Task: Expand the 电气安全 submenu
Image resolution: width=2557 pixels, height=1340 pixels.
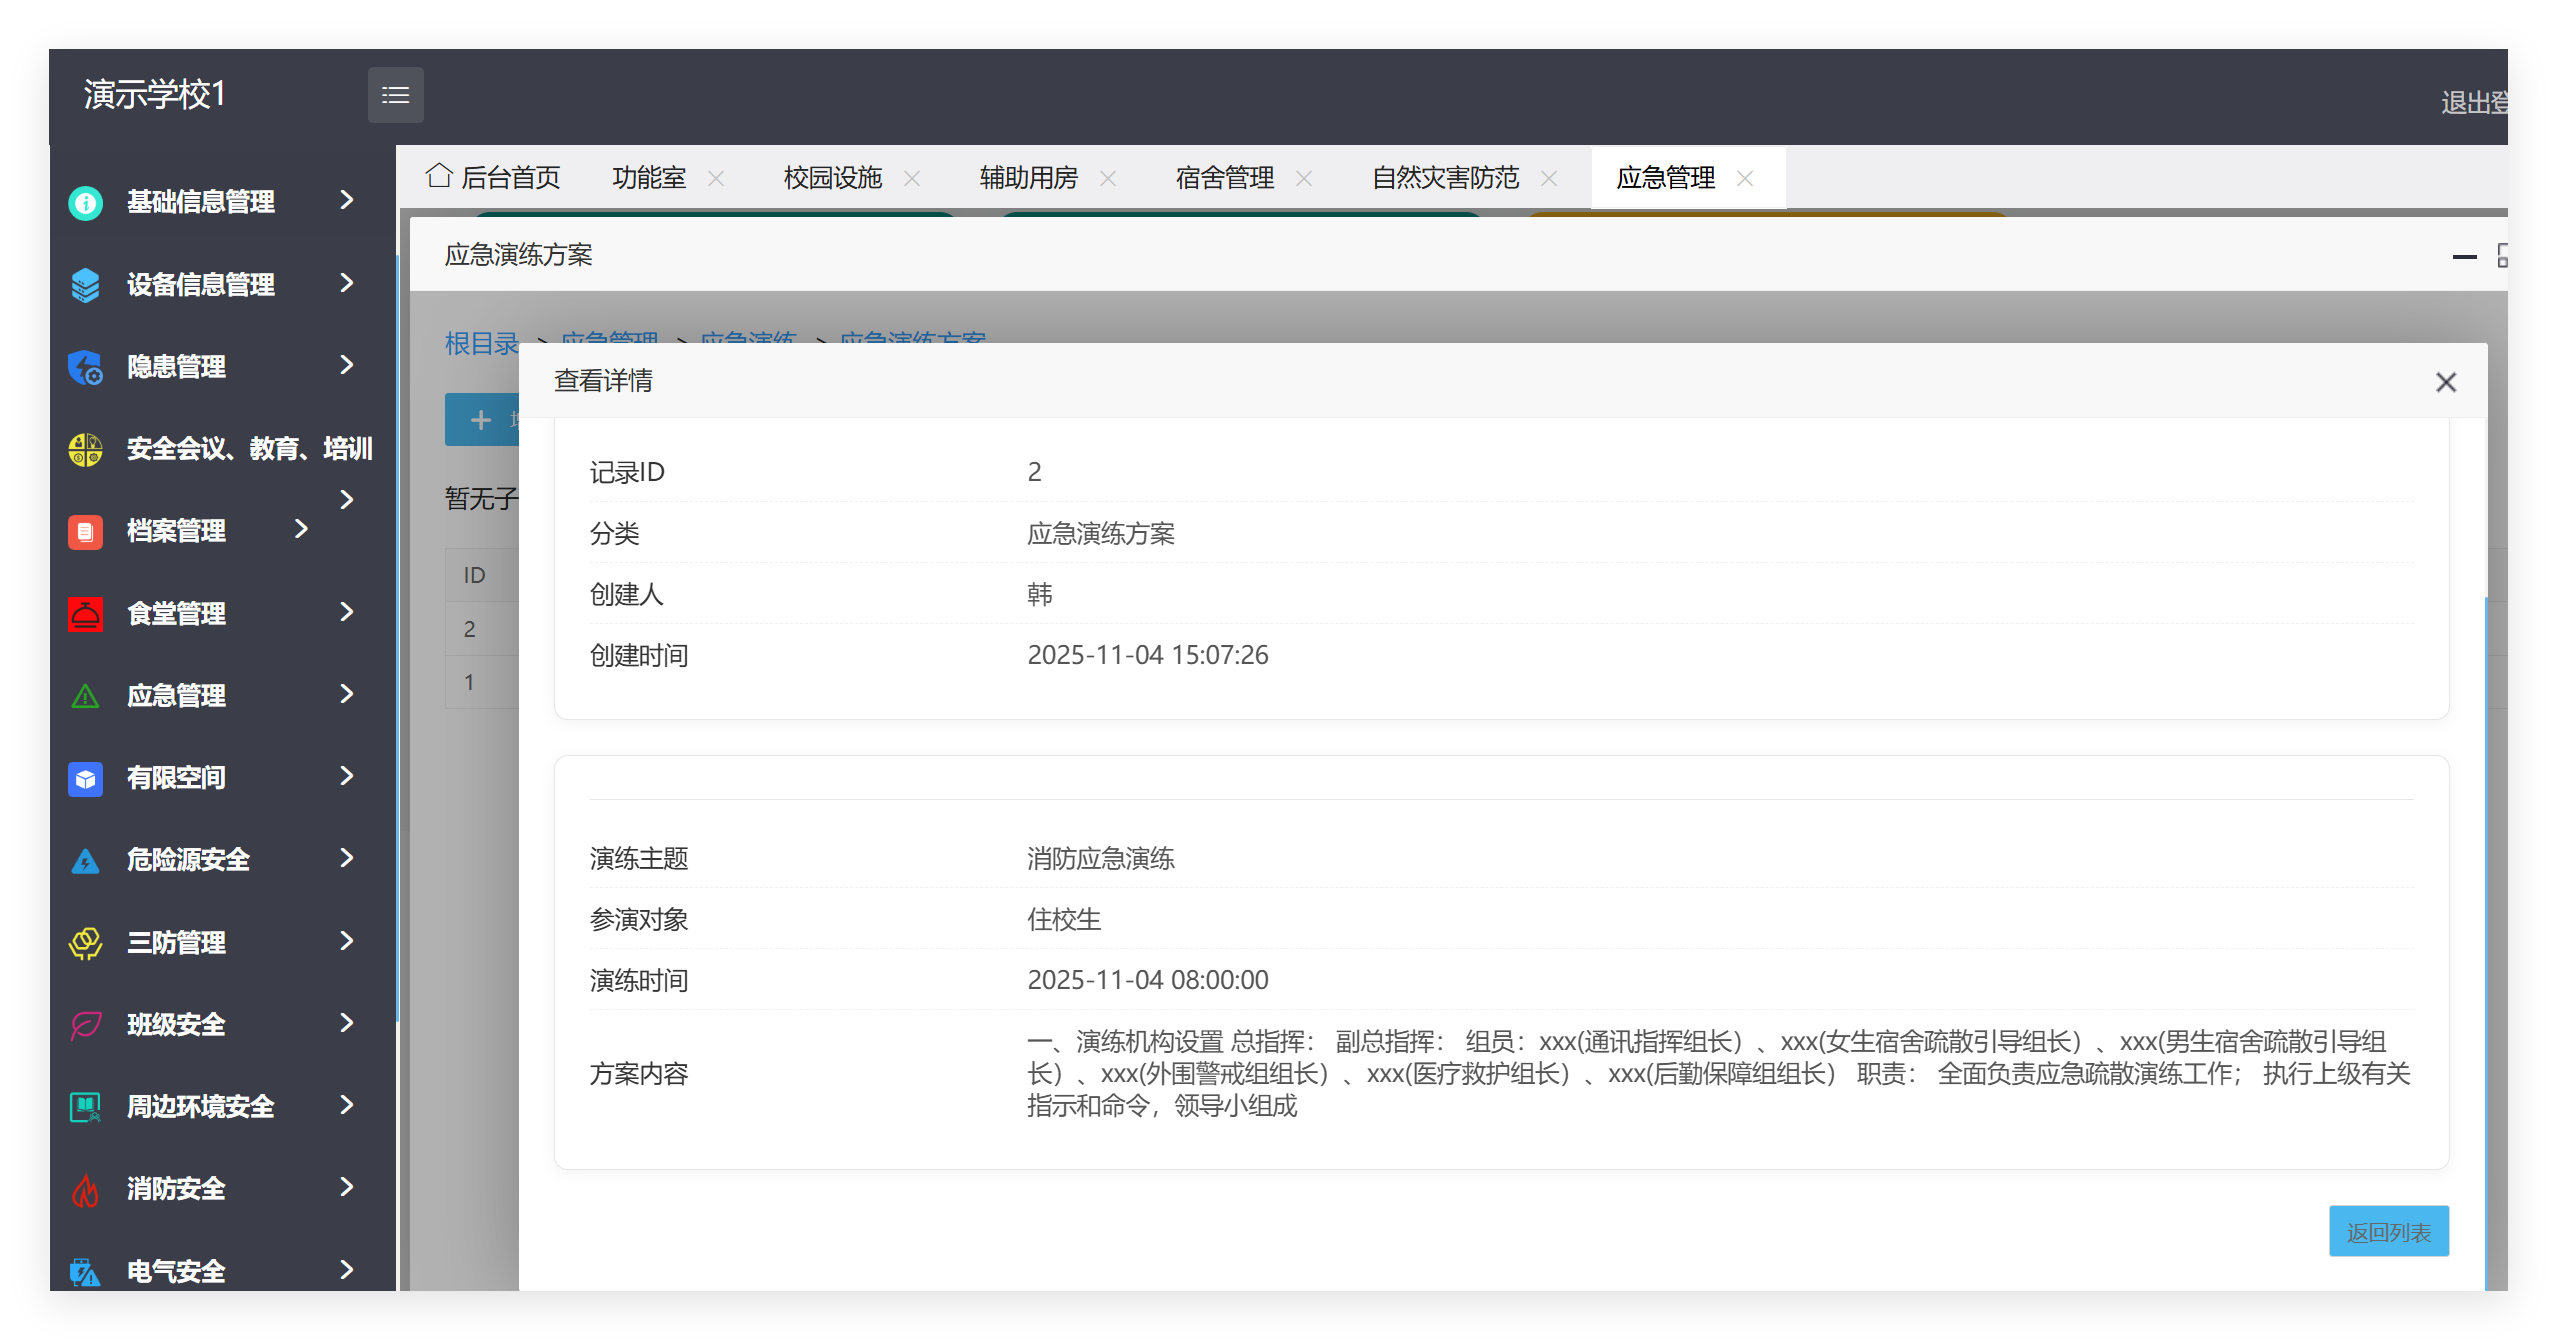Action: click(345, 1270)
